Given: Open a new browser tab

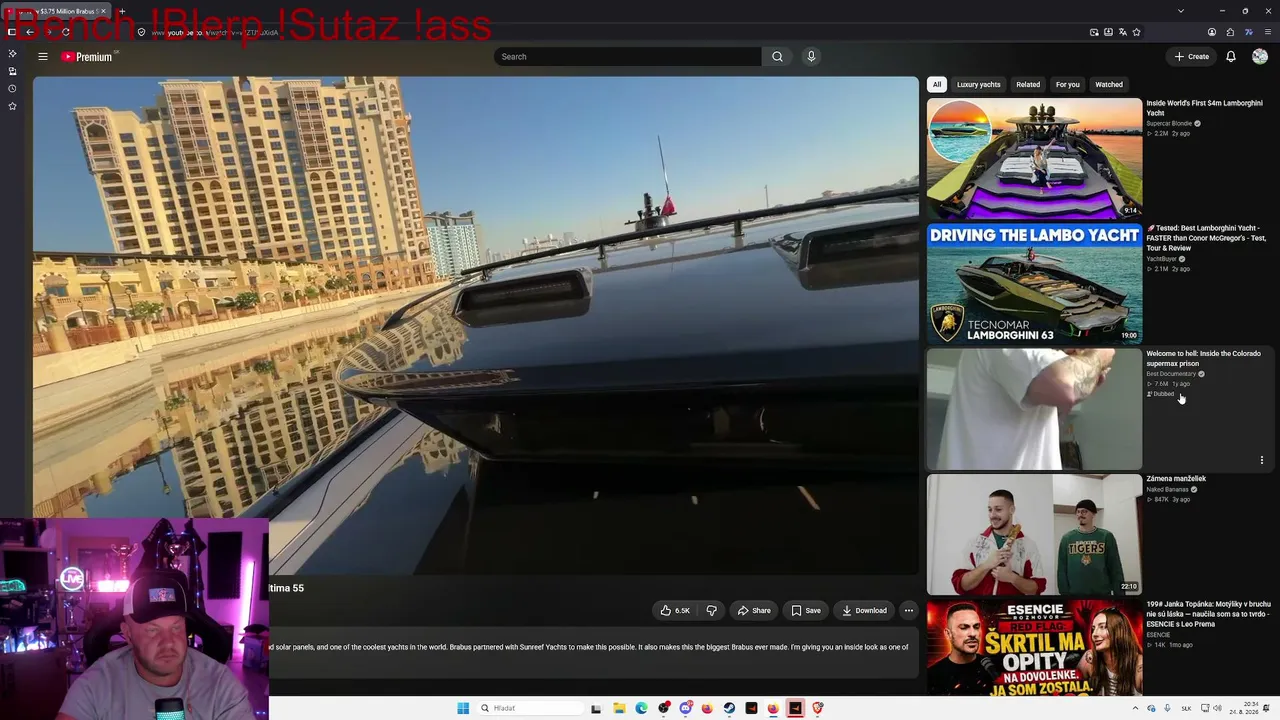Looking at the screenshot, I should point(122,11).
